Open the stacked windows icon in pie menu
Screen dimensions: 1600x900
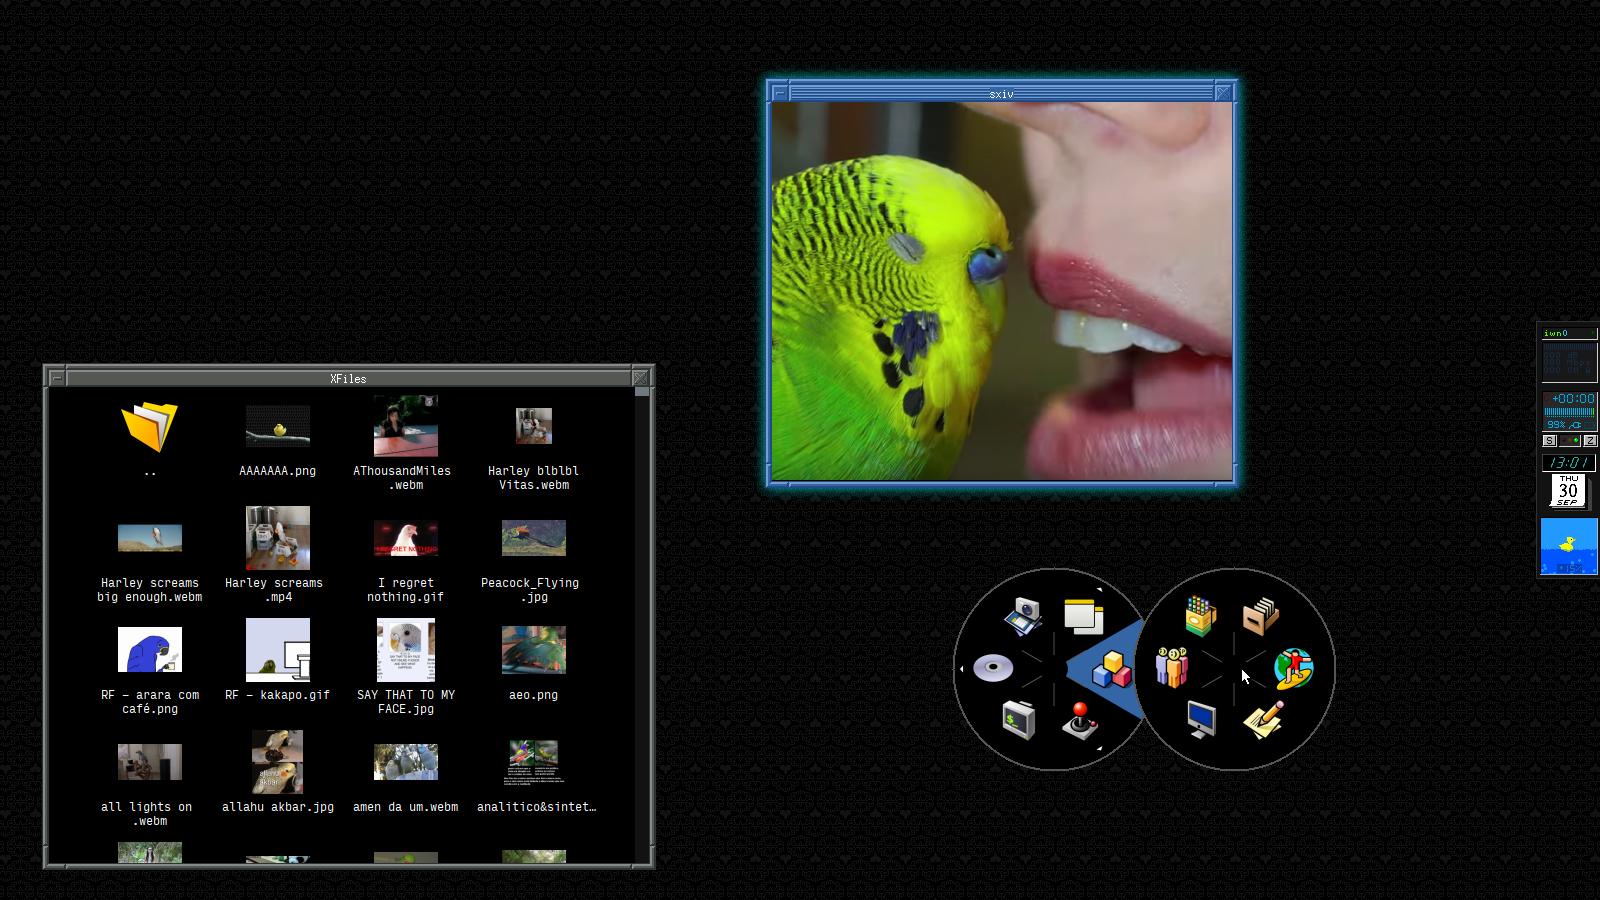pos(1082,616)
